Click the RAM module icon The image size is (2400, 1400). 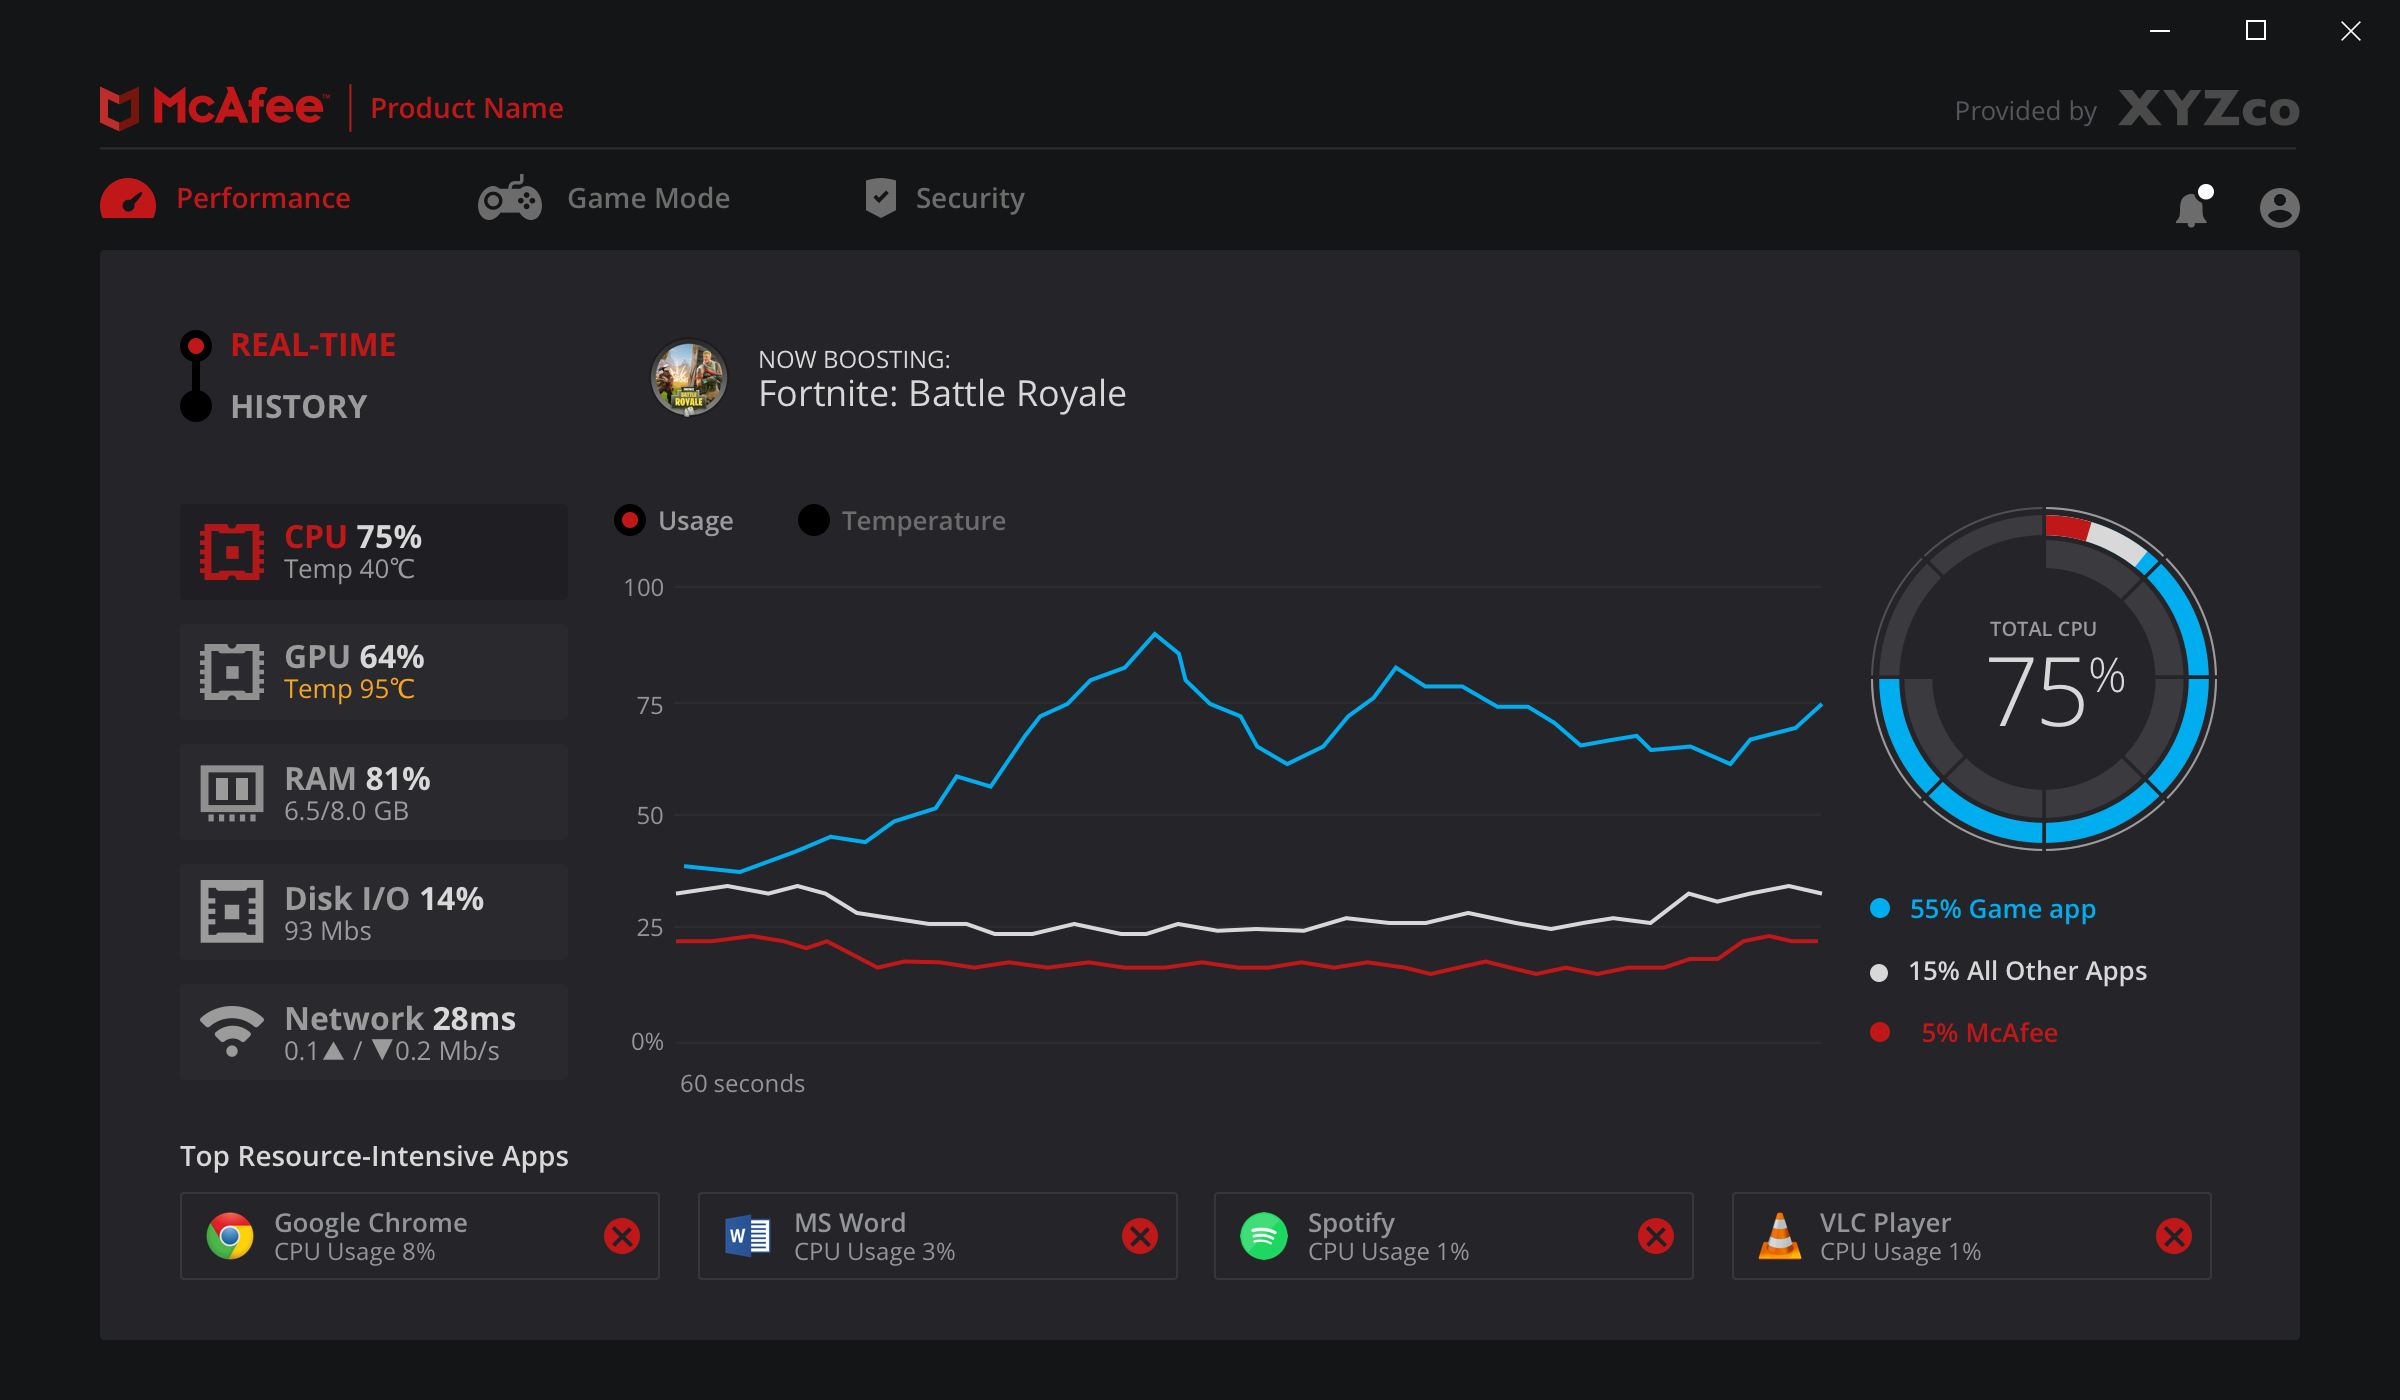pos(232,793)
